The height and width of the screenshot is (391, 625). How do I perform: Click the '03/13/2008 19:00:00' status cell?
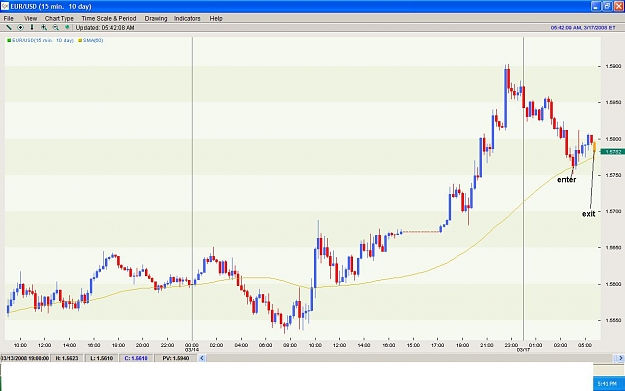tap(25, 358)
